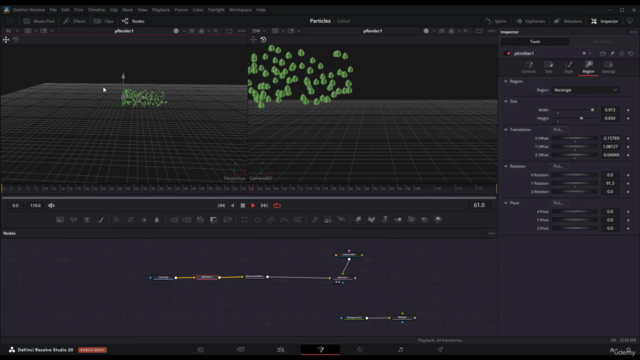Collapse the Rotation section

coord(506,167)
